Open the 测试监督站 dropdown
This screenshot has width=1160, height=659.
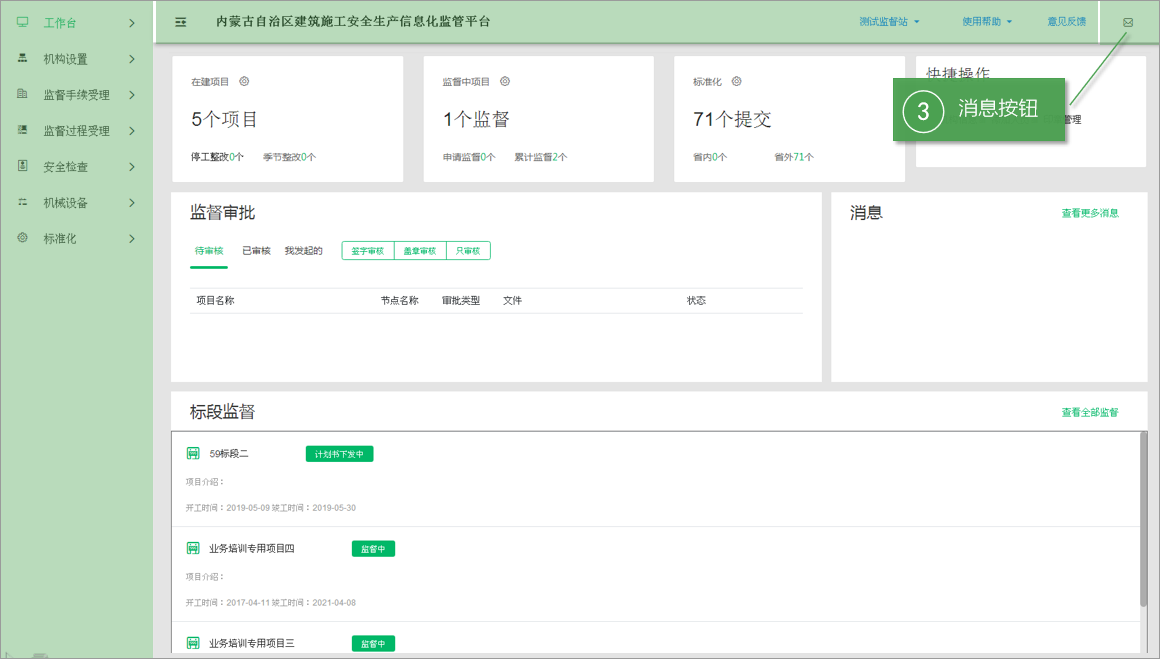click(889, 22)
